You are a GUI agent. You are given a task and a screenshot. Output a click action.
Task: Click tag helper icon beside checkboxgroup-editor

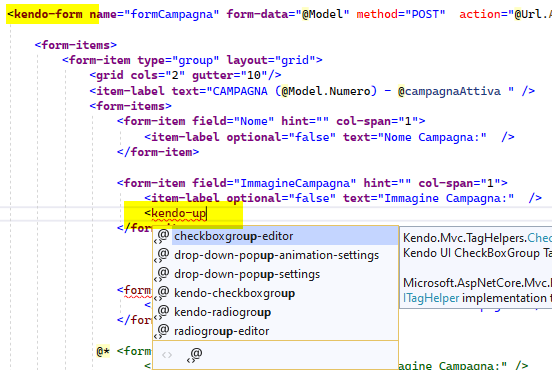(x=162, y=236)
